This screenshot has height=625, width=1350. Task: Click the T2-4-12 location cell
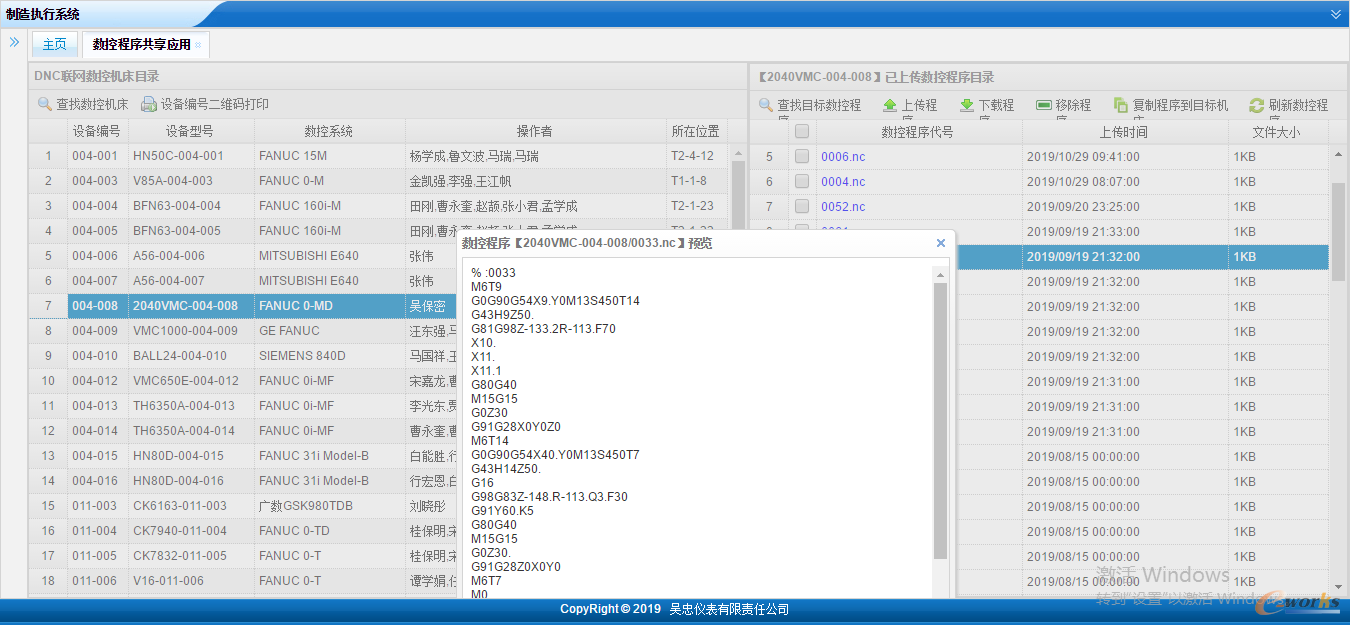[x=698, y=156]
